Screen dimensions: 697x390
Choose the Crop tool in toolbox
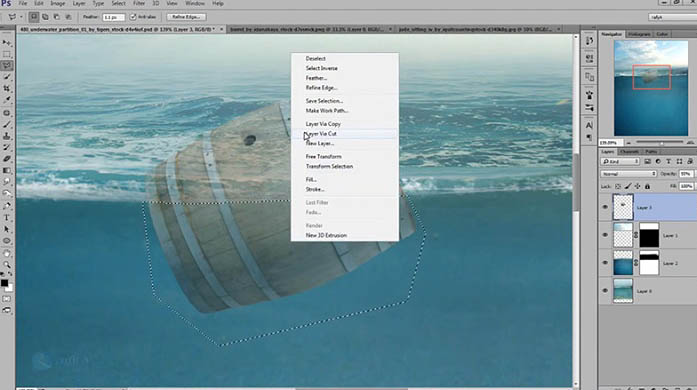(x=7, y=88)
